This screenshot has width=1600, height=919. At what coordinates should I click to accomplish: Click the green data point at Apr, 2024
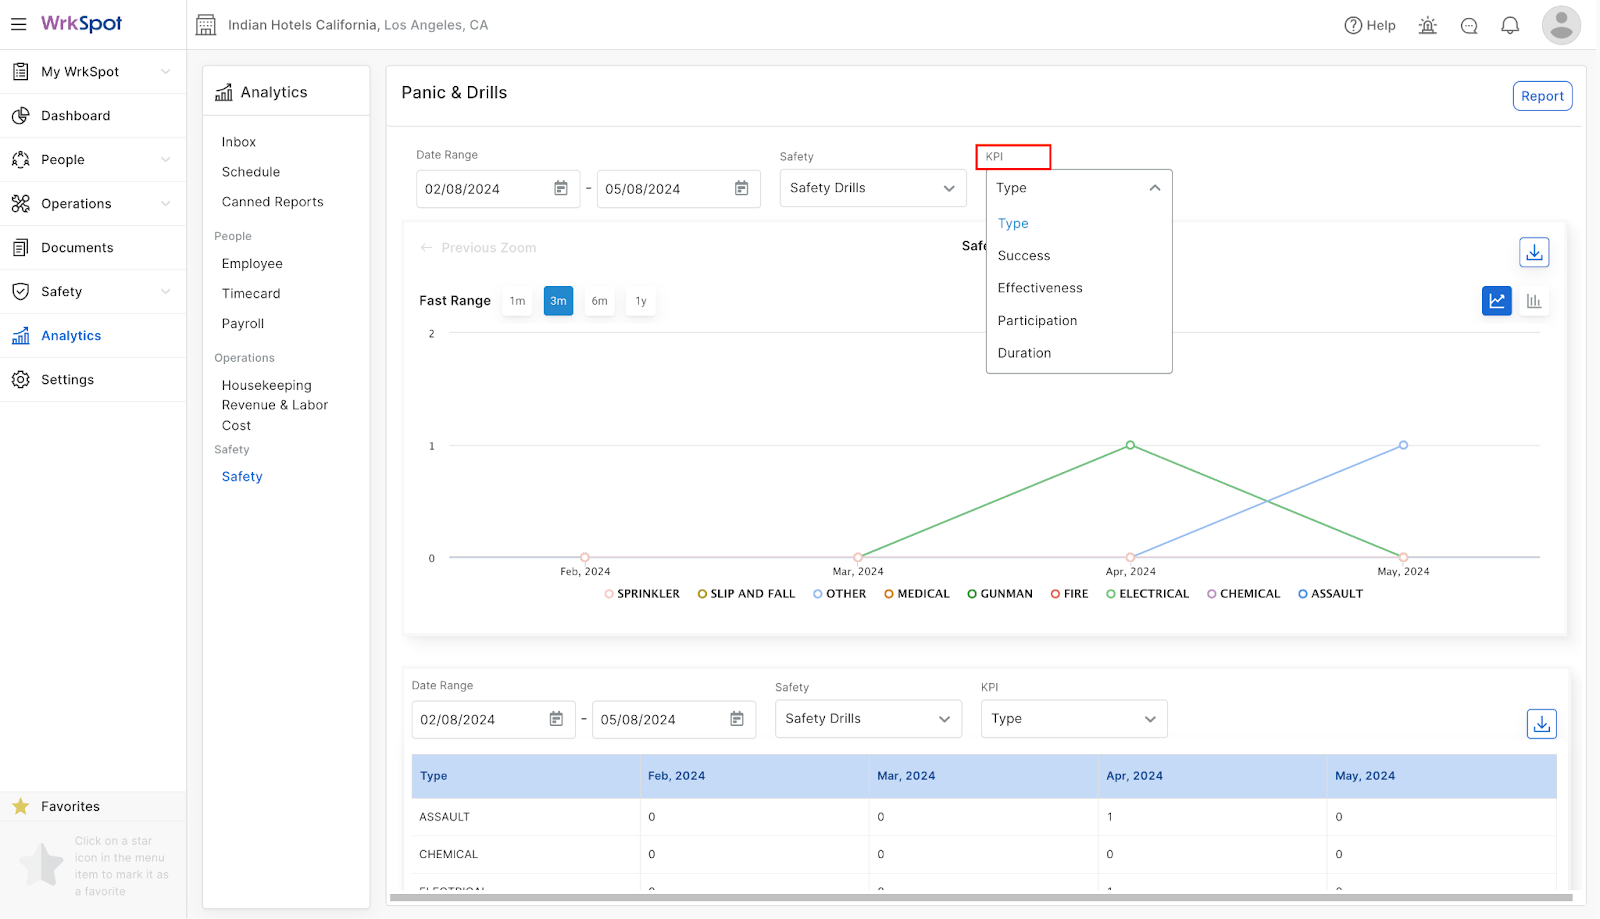pos(1130,445)
